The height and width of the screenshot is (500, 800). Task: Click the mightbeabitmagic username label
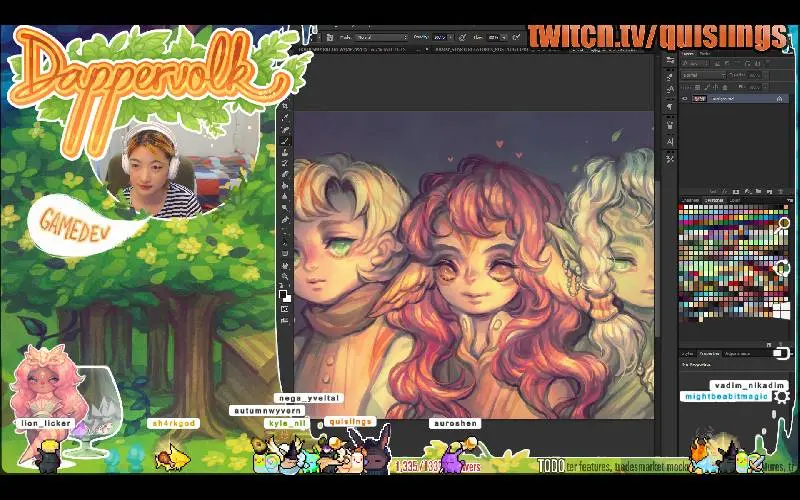[725, 397]
